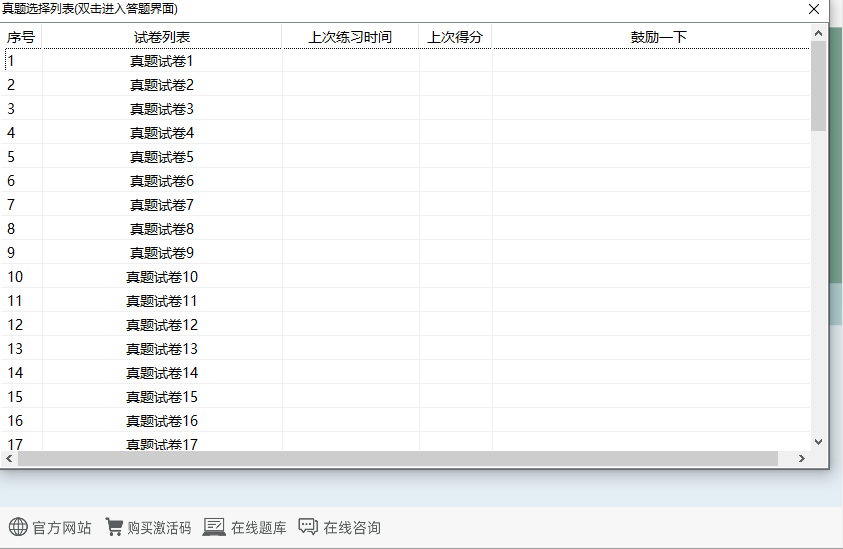843x549 pixels.
Task: Click the vertical scrollbar down arrow
Action: [x=818, y=441]
